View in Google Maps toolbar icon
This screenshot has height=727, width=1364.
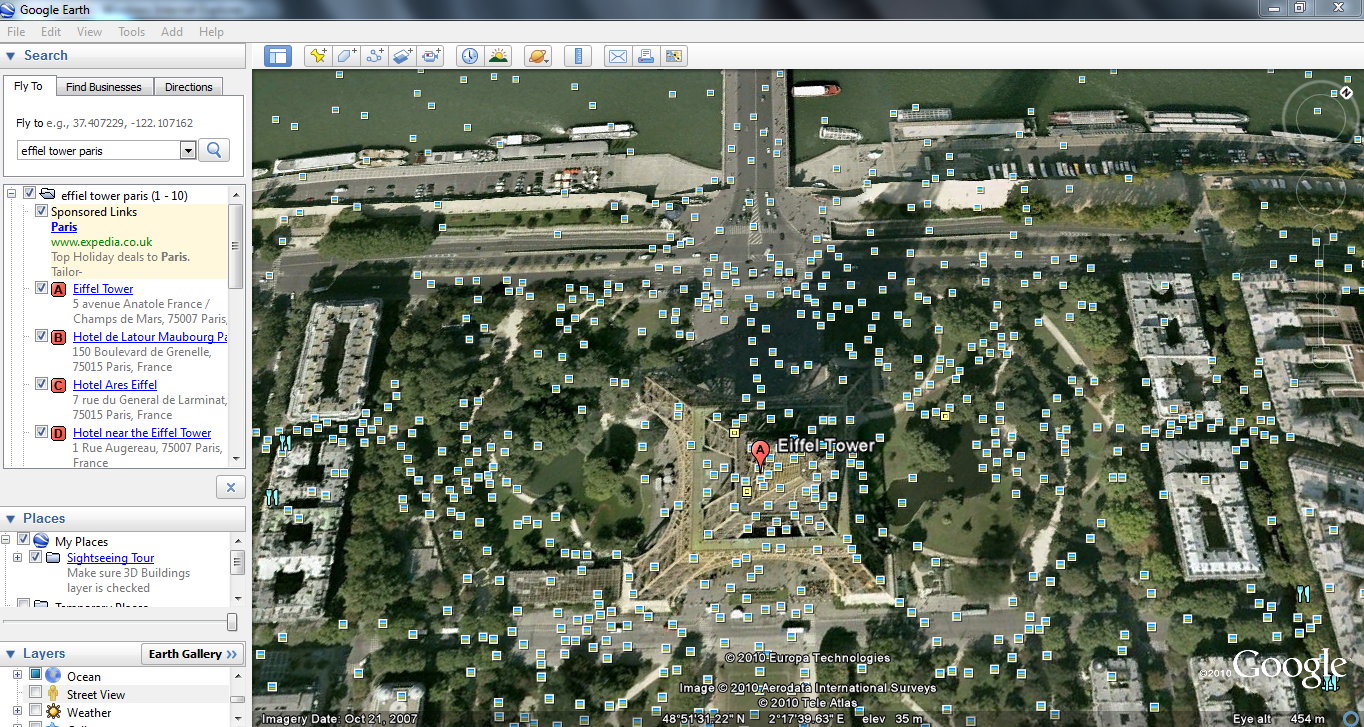point(674,56)
